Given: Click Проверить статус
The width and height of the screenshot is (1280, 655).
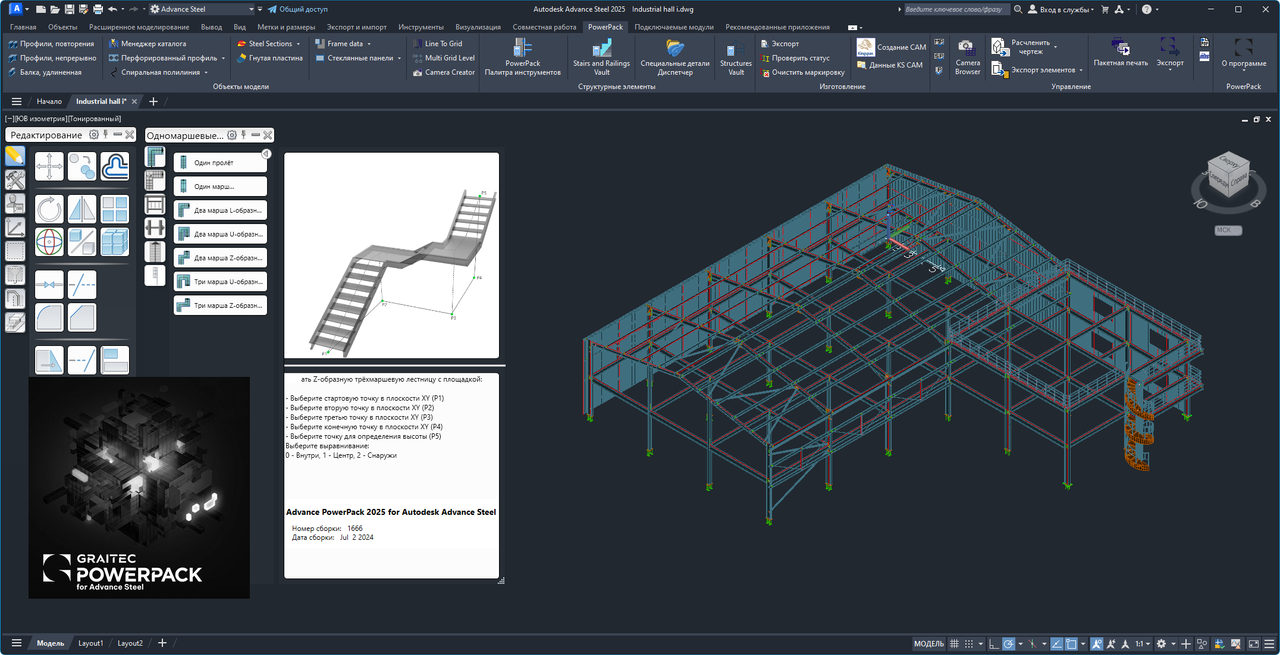Looking at the screenshot, I should 794,58.
